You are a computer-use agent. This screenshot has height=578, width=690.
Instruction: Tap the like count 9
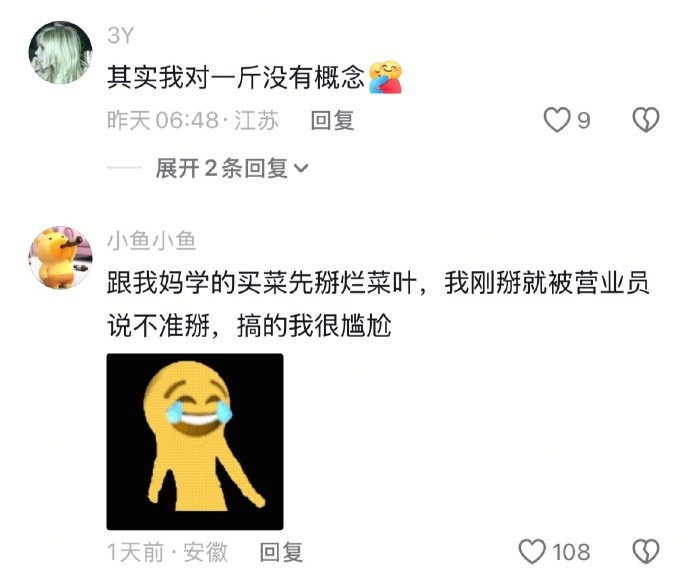point(584,120)
